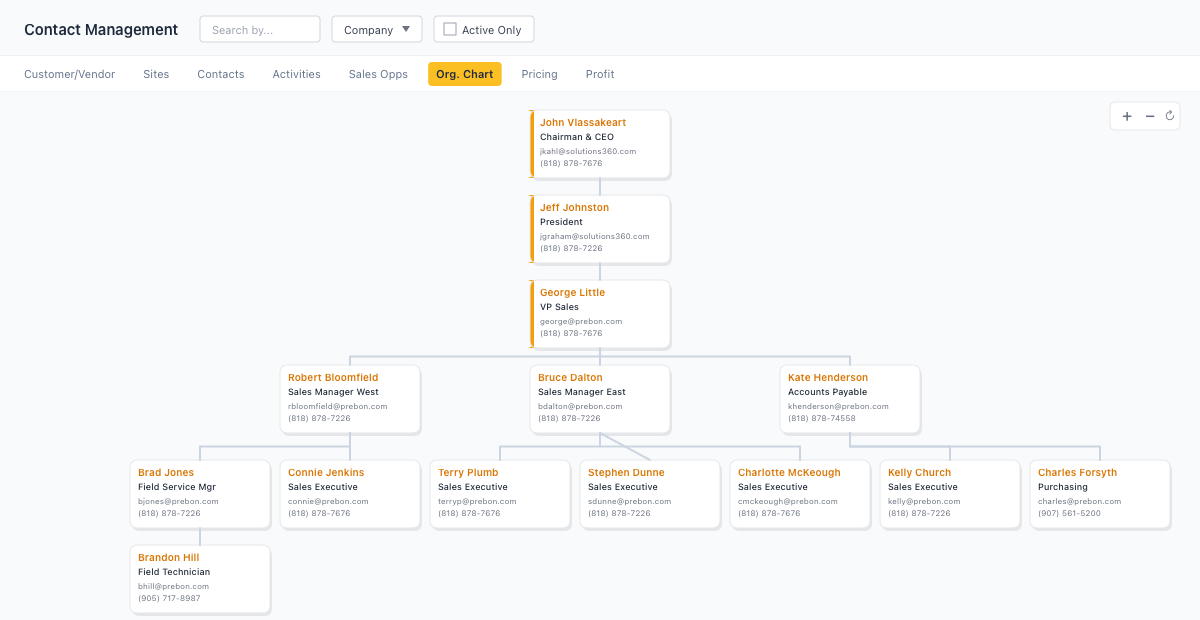Switch to the Activities tab
The width and height of the screenshot is (1200, 620).
296,74
